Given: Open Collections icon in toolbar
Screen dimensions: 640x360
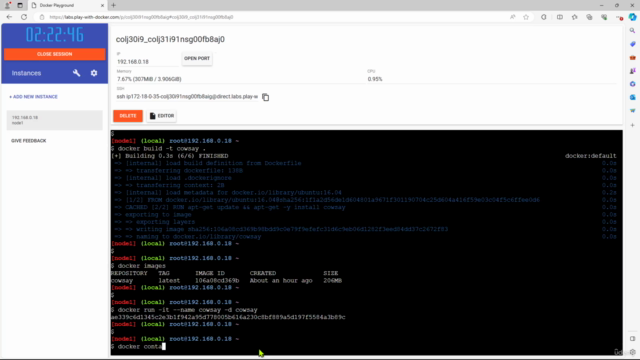Looking at the screenshot, I should (x=589, y=17).
